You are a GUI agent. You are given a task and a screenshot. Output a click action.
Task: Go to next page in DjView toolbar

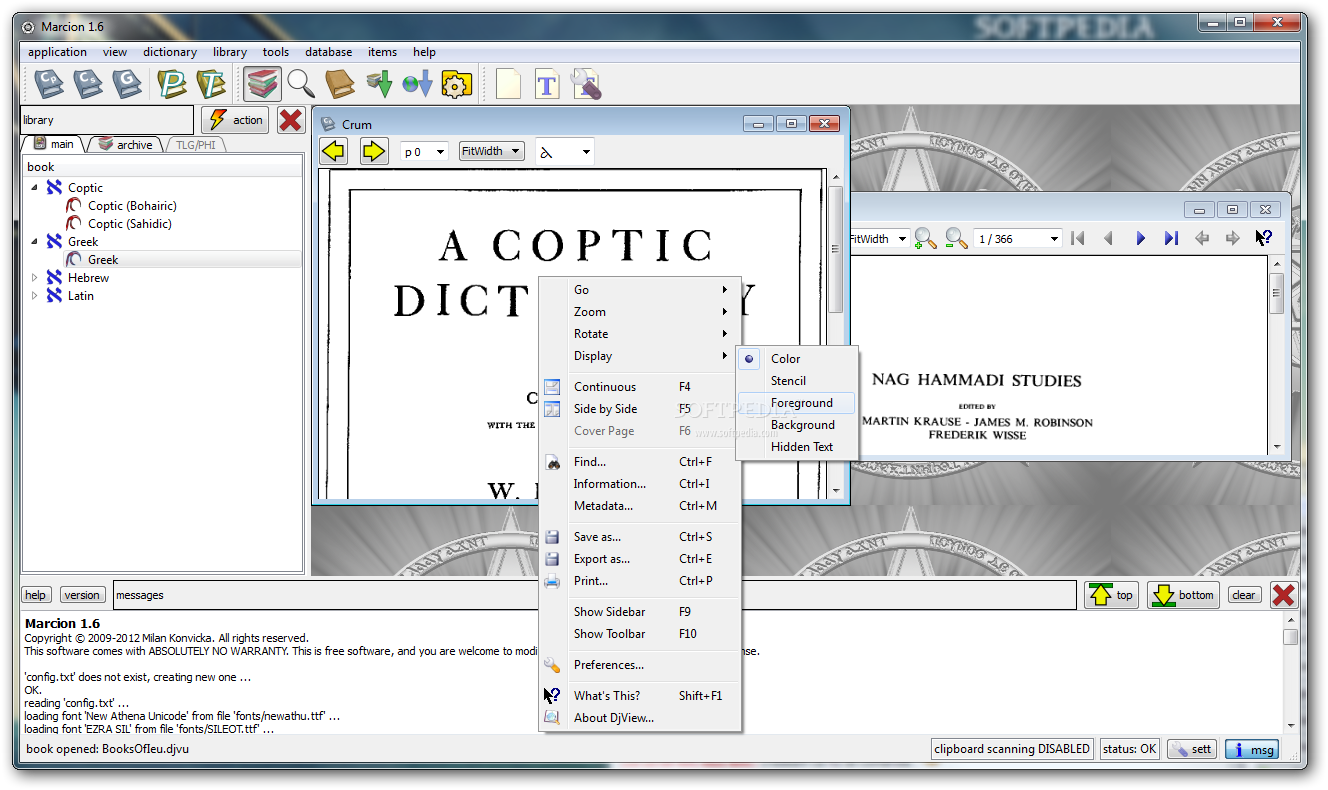1140,239
